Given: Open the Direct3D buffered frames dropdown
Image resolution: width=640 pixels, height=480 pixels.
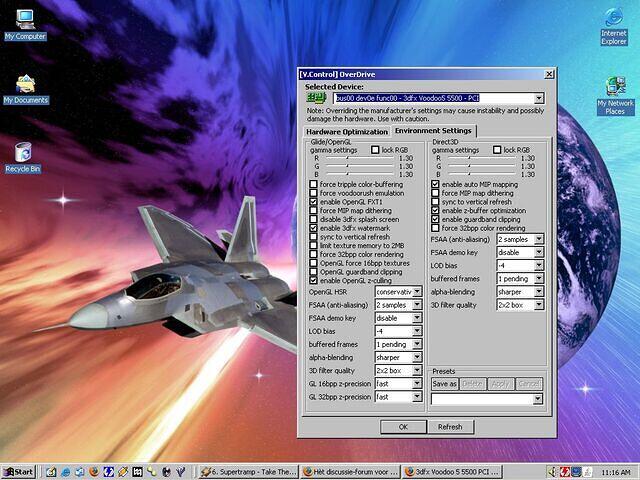Looking at the screenshot, I should 539,278.
